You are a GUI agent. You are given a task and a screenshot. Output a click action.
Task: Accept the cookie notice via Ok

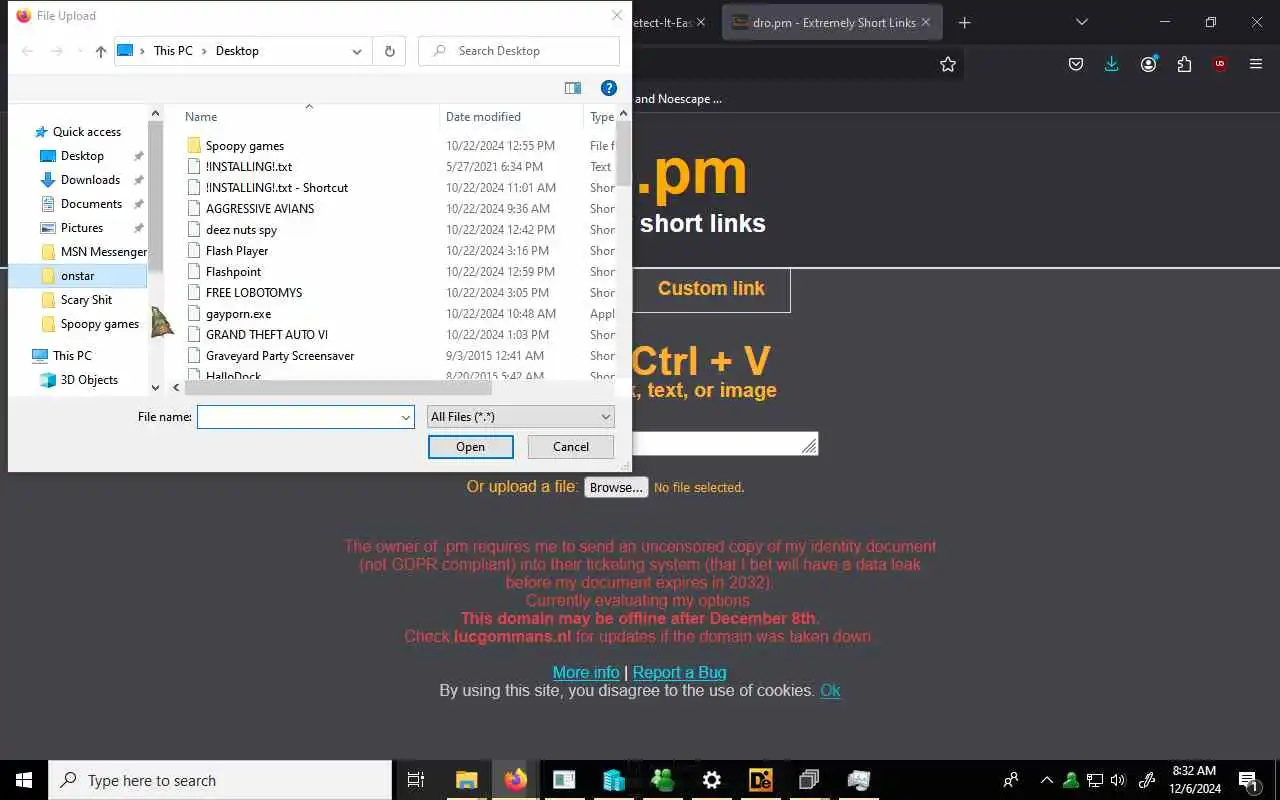[830, 690]
